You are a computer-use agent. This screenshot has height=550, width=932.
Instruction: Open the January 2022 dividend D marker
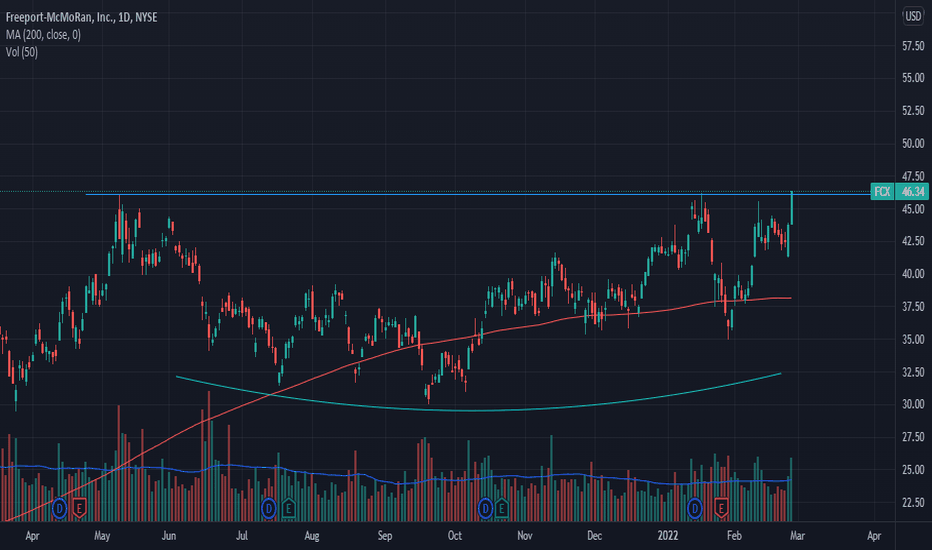pyautogui.click(x=694, y=508)
